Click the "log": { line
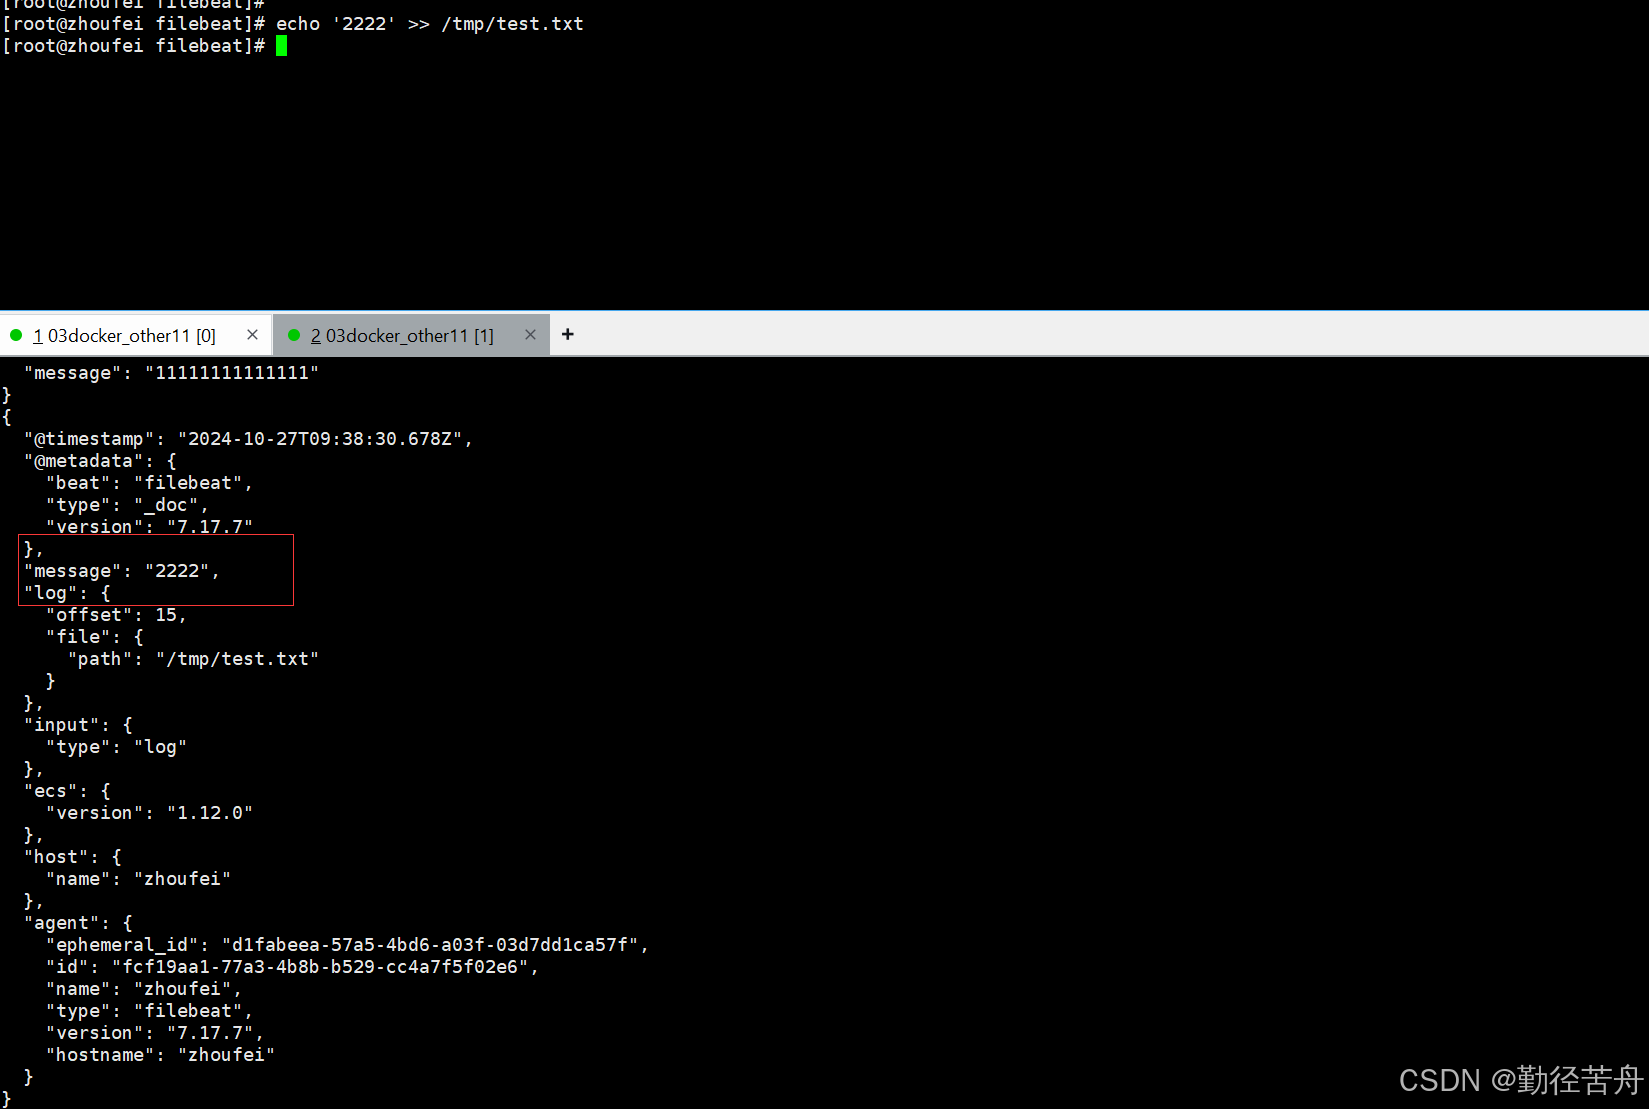 pyautogui.click(x=67, y=593)
